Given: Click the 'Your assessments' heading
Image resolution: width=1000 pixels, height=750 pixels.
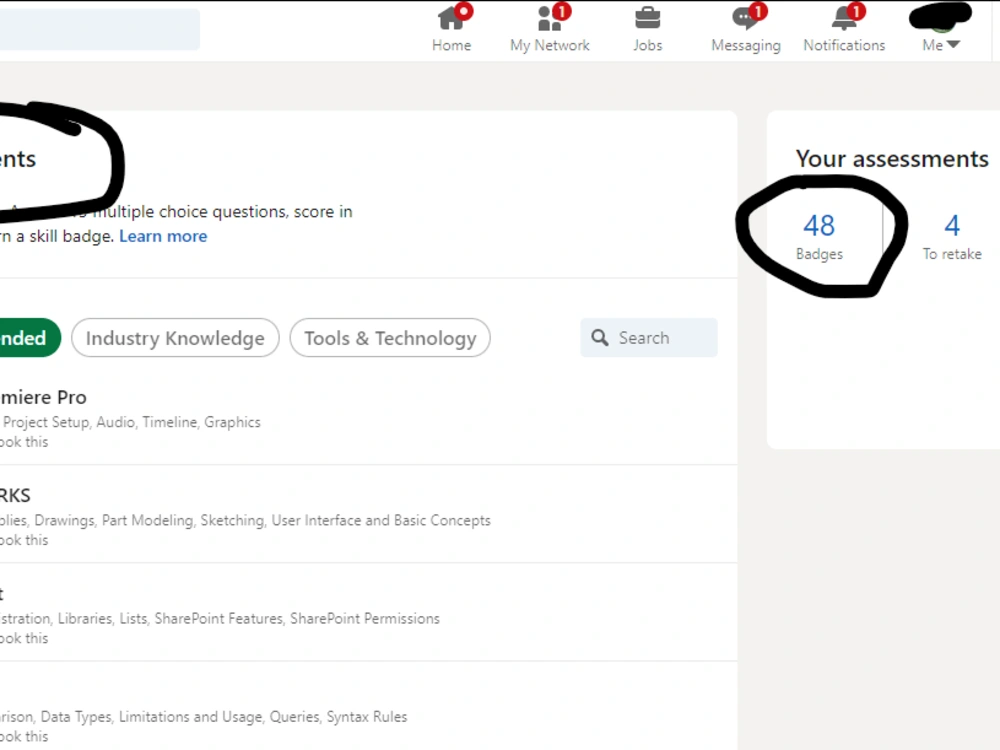Looking at the screenshot, I should [x=892, y=158].
